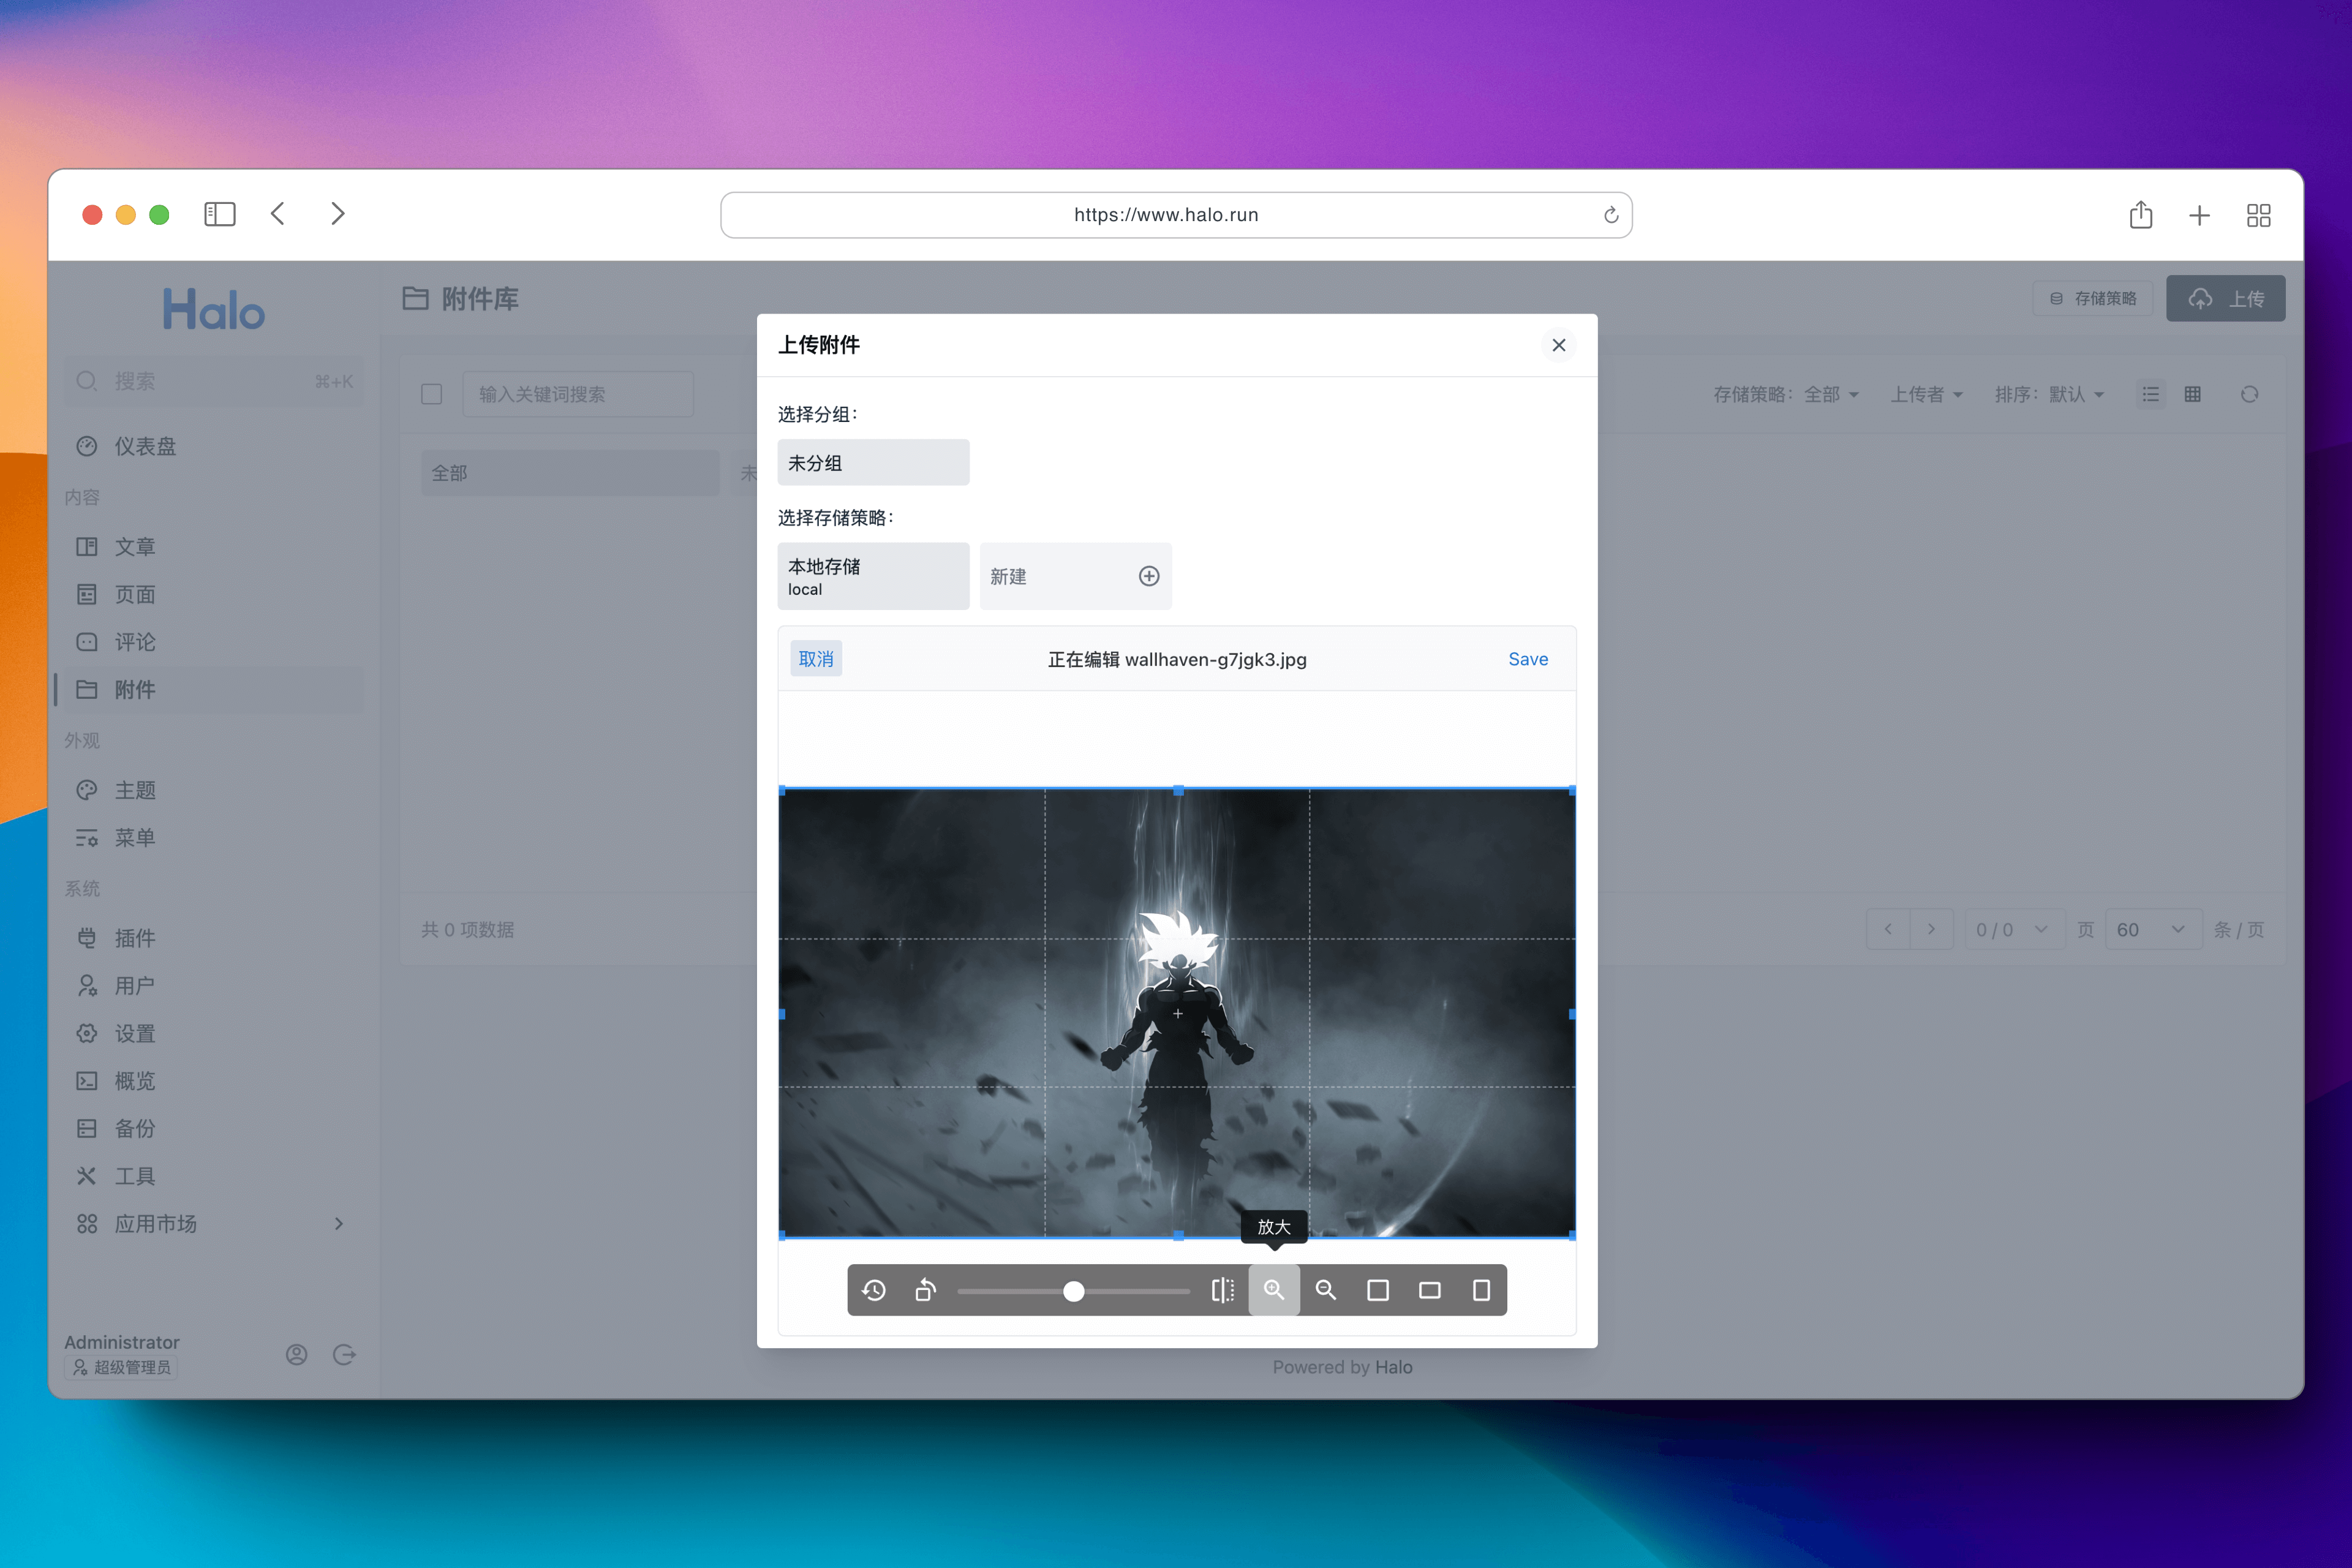Screen dimensions: 2352x1568
Task: Click the Halo logo
Action: pos(214,309)
